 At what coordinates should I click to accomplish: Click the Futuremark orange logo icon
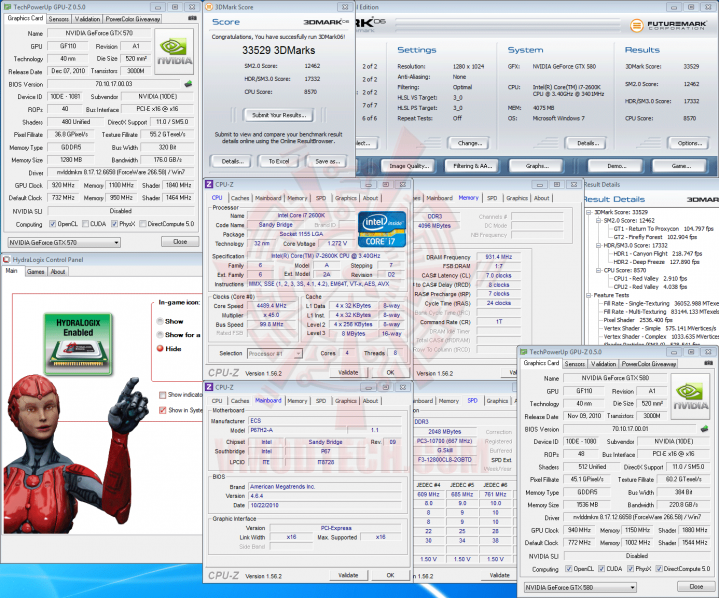click(636, 26)
